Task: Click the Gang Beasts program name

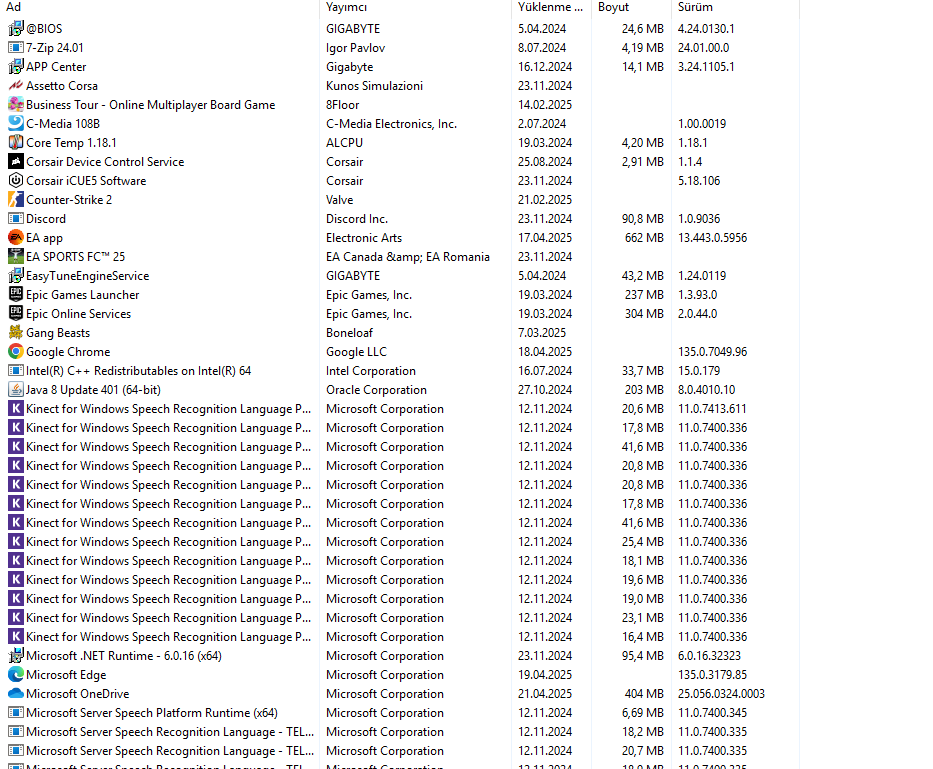Action: (x=58, y=333)
